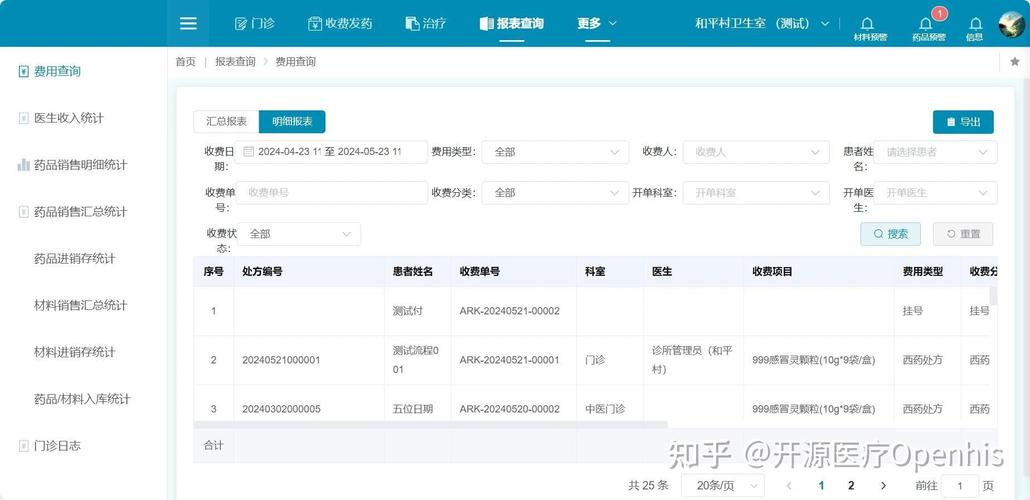Open 门诊 in top navigation

(x=255, y=24)
